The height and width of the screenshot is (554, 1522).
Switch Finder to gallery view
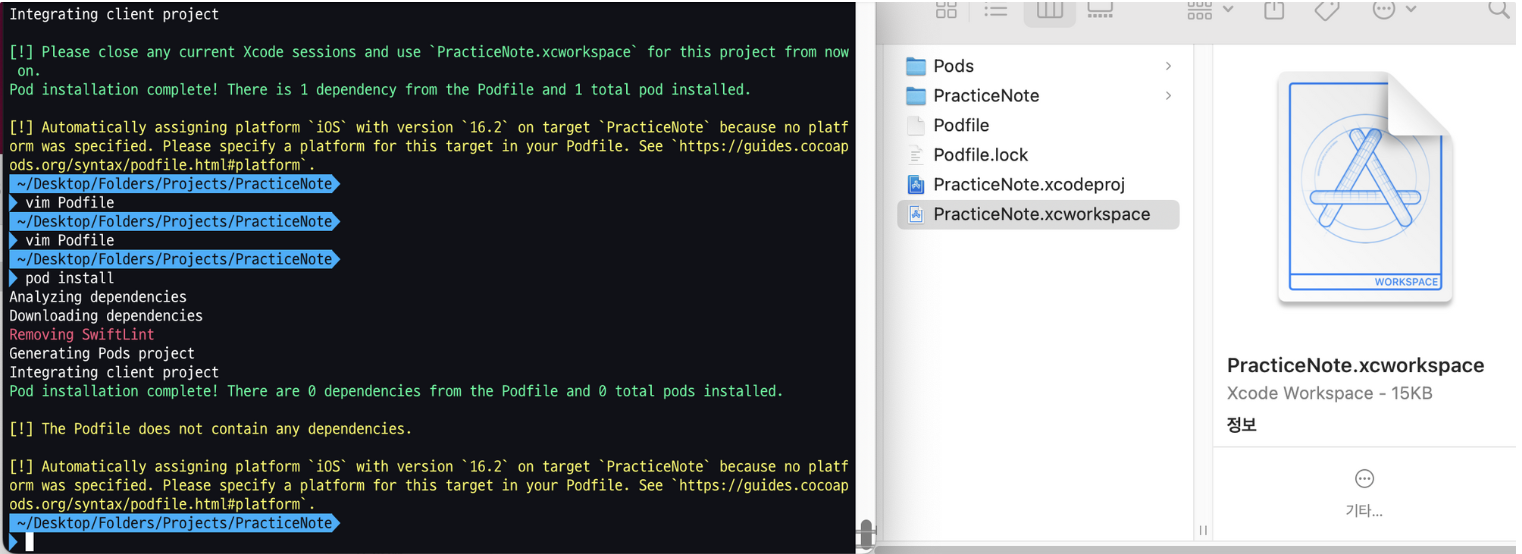tap(1100, 9)
